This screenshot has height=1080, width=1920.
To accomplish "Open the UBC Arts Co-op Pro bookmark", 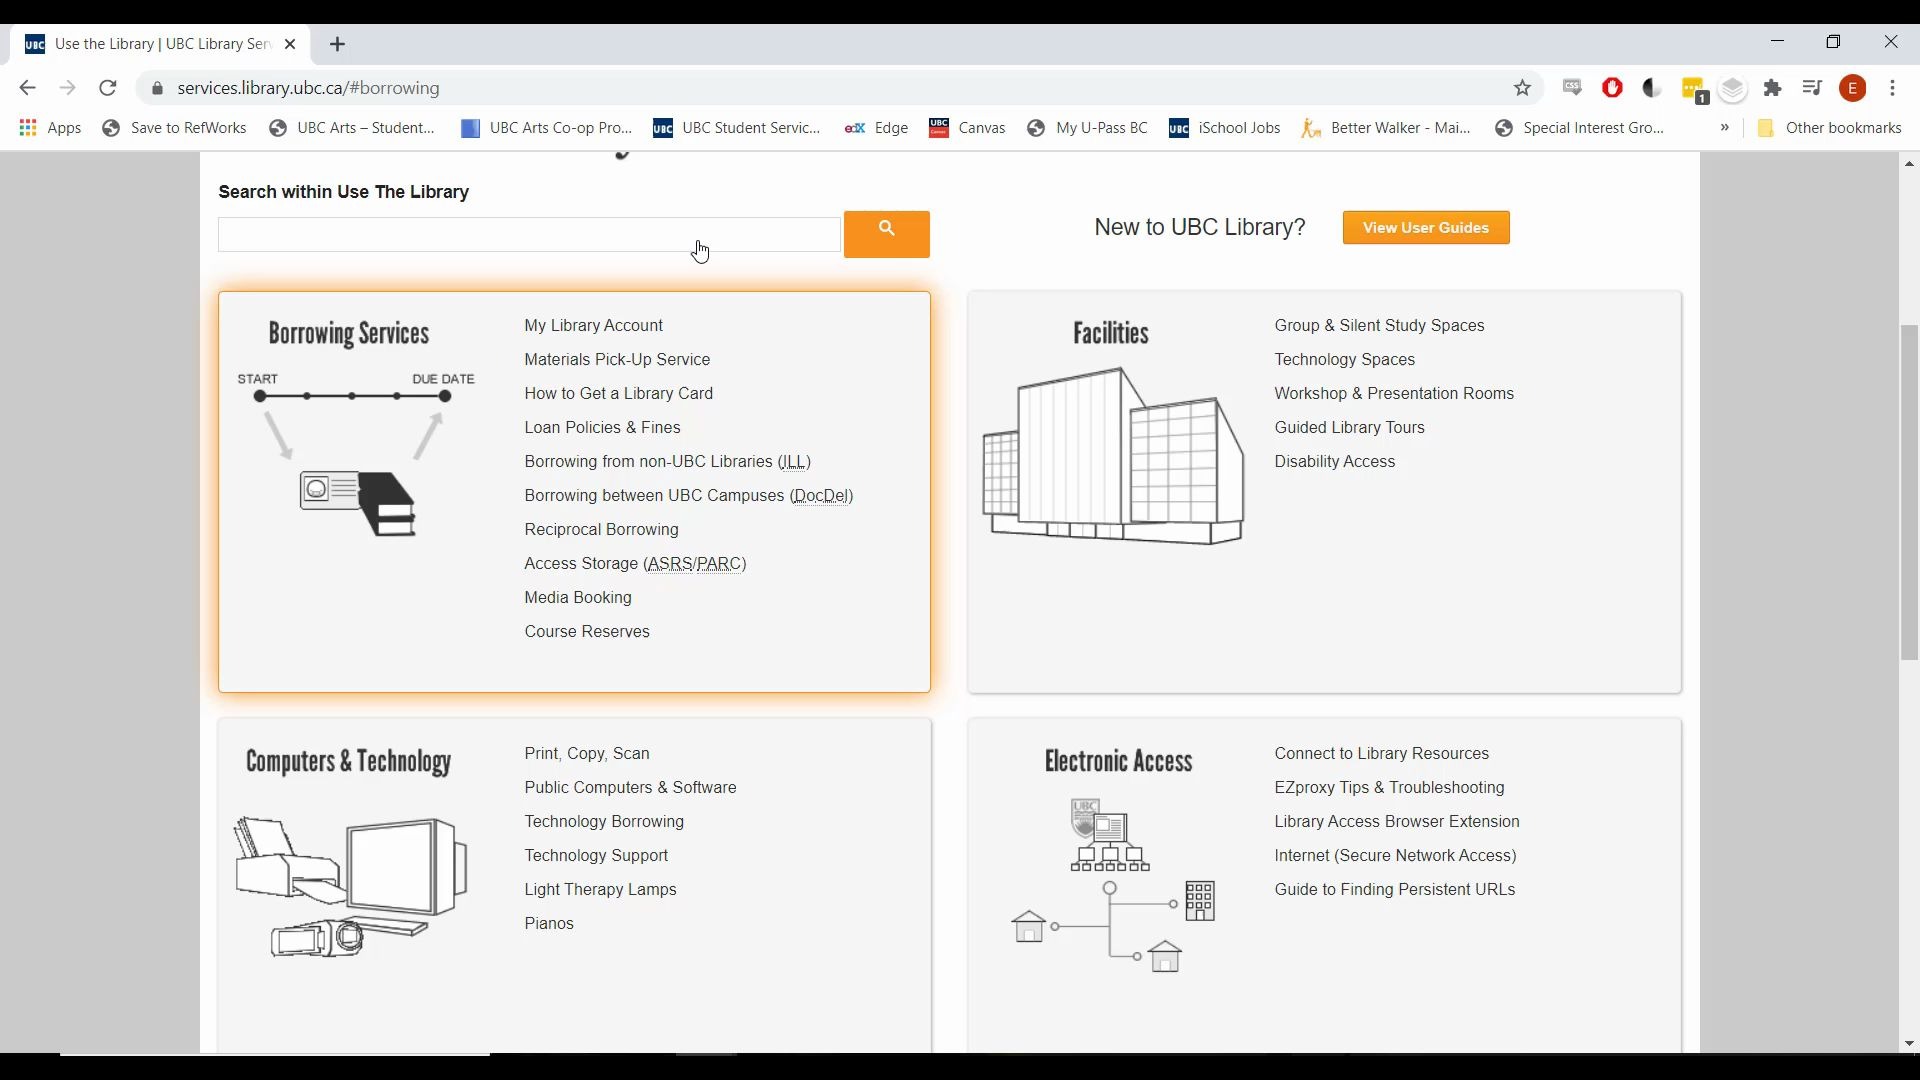I will pos(547,128).
